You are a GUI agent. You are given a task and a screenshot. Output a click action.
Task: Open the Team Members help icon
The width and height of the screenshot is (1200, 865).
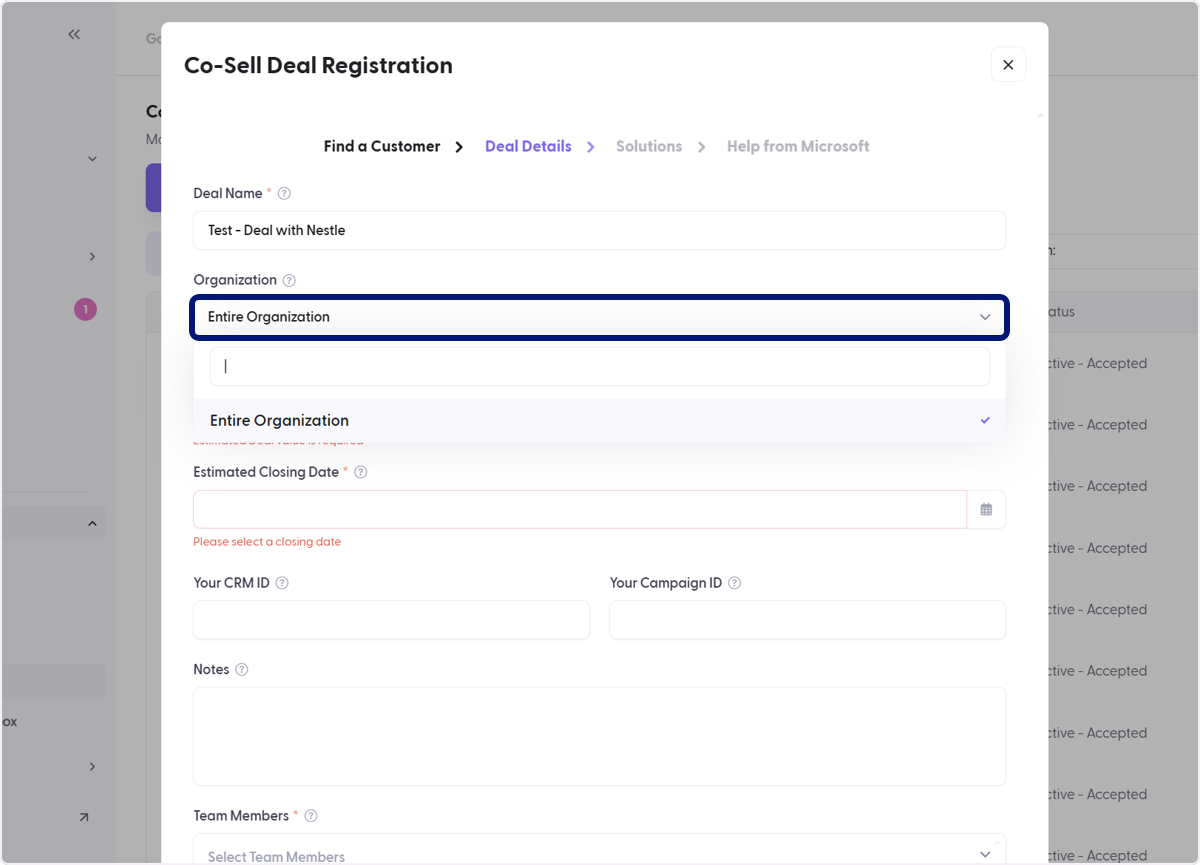(x=311, y=816)
